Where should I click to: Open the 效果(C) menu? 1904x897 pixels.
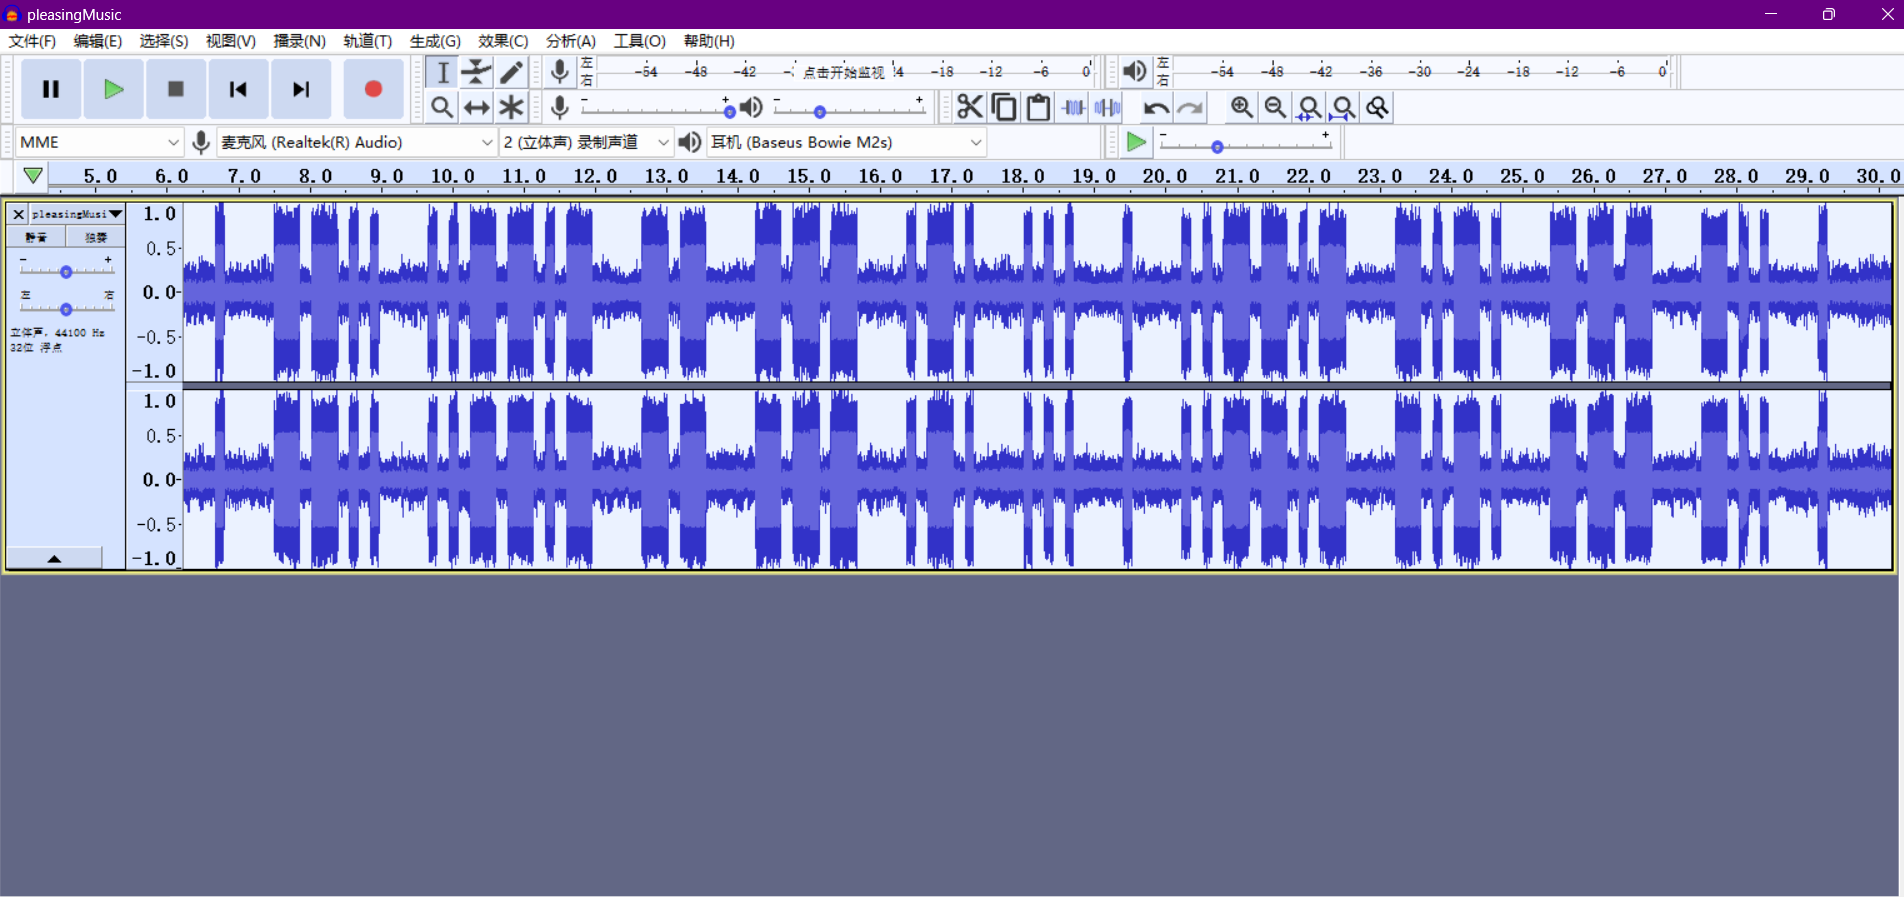(502, 41)
